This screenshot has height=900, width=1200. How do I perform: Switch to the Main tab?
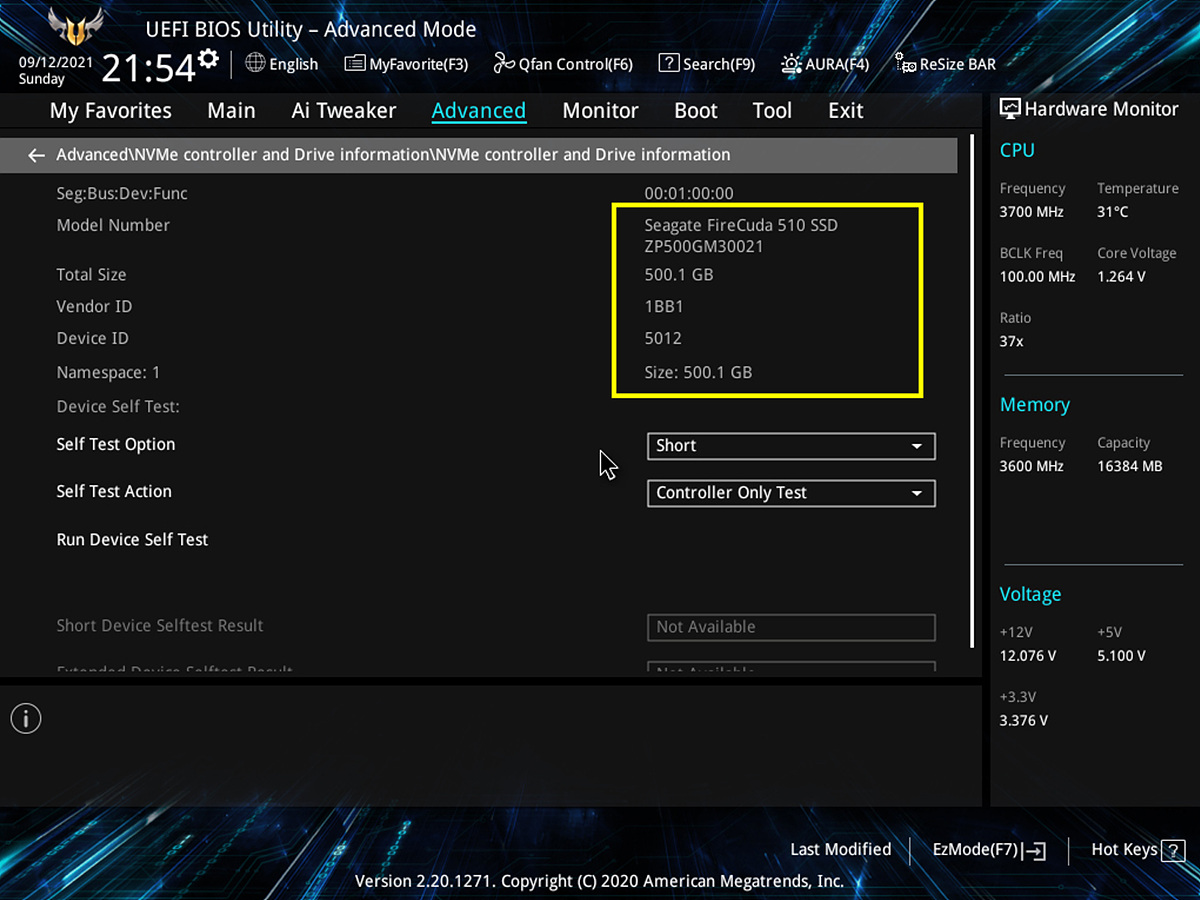pos(231,111)
